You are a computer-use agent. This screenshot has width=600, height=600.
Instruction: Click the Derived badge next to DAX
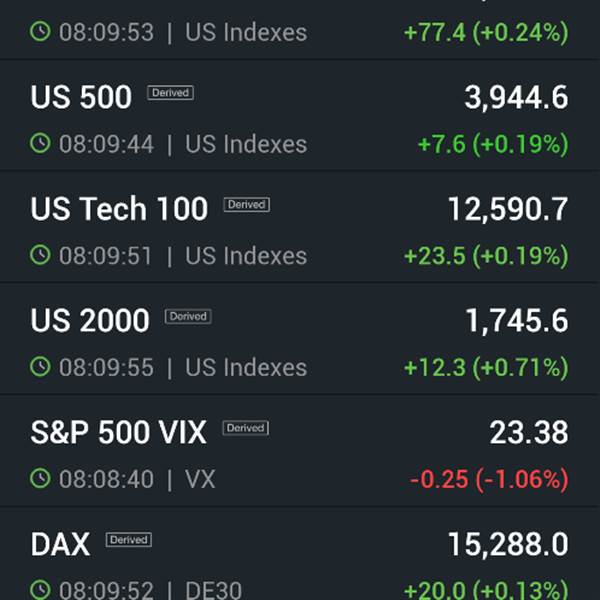click(x=129, y=540)
